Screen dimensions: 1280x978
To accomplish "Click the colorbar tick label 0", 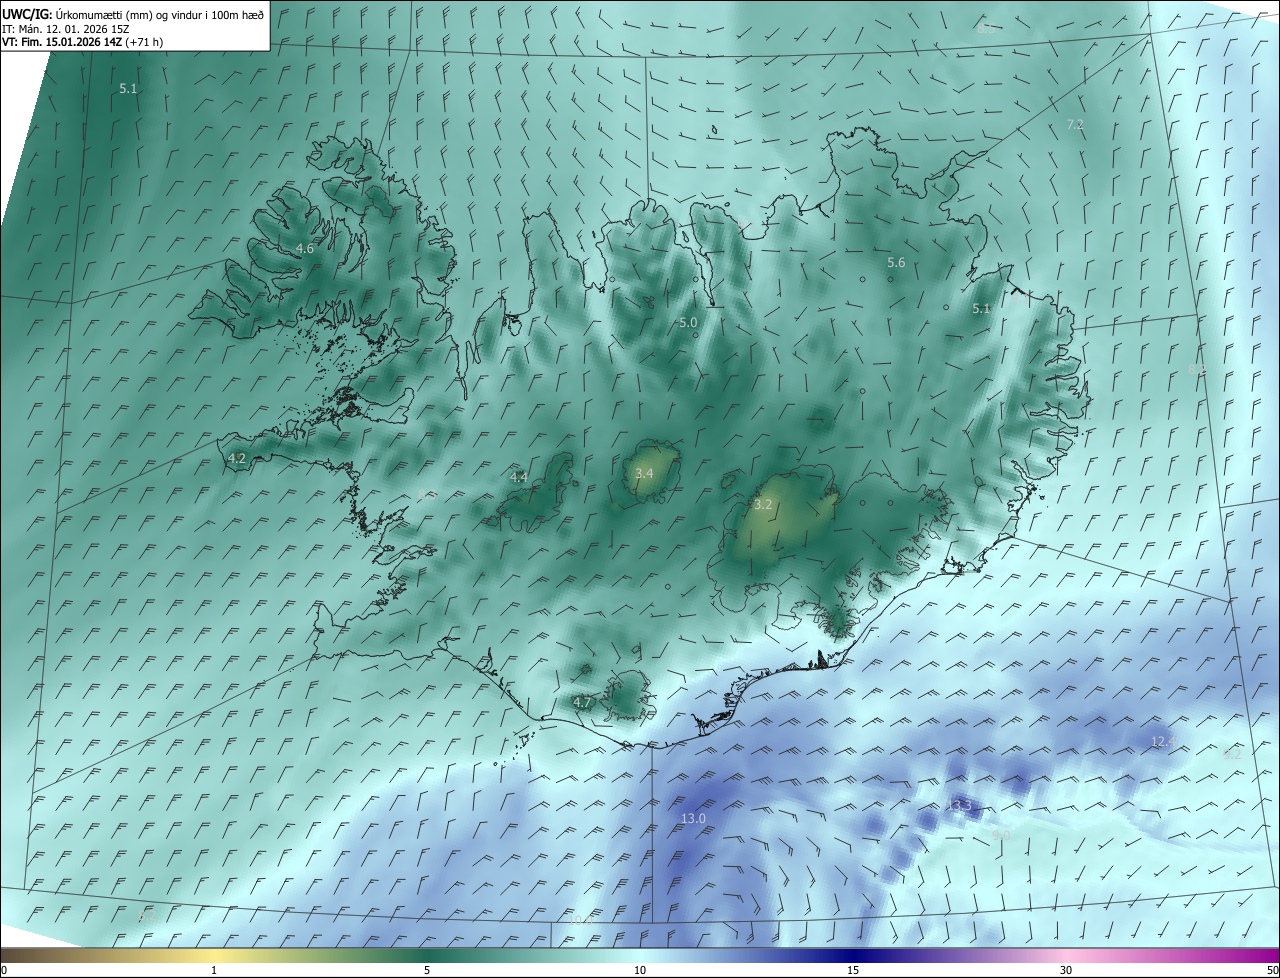I will [x=4, y=970].
